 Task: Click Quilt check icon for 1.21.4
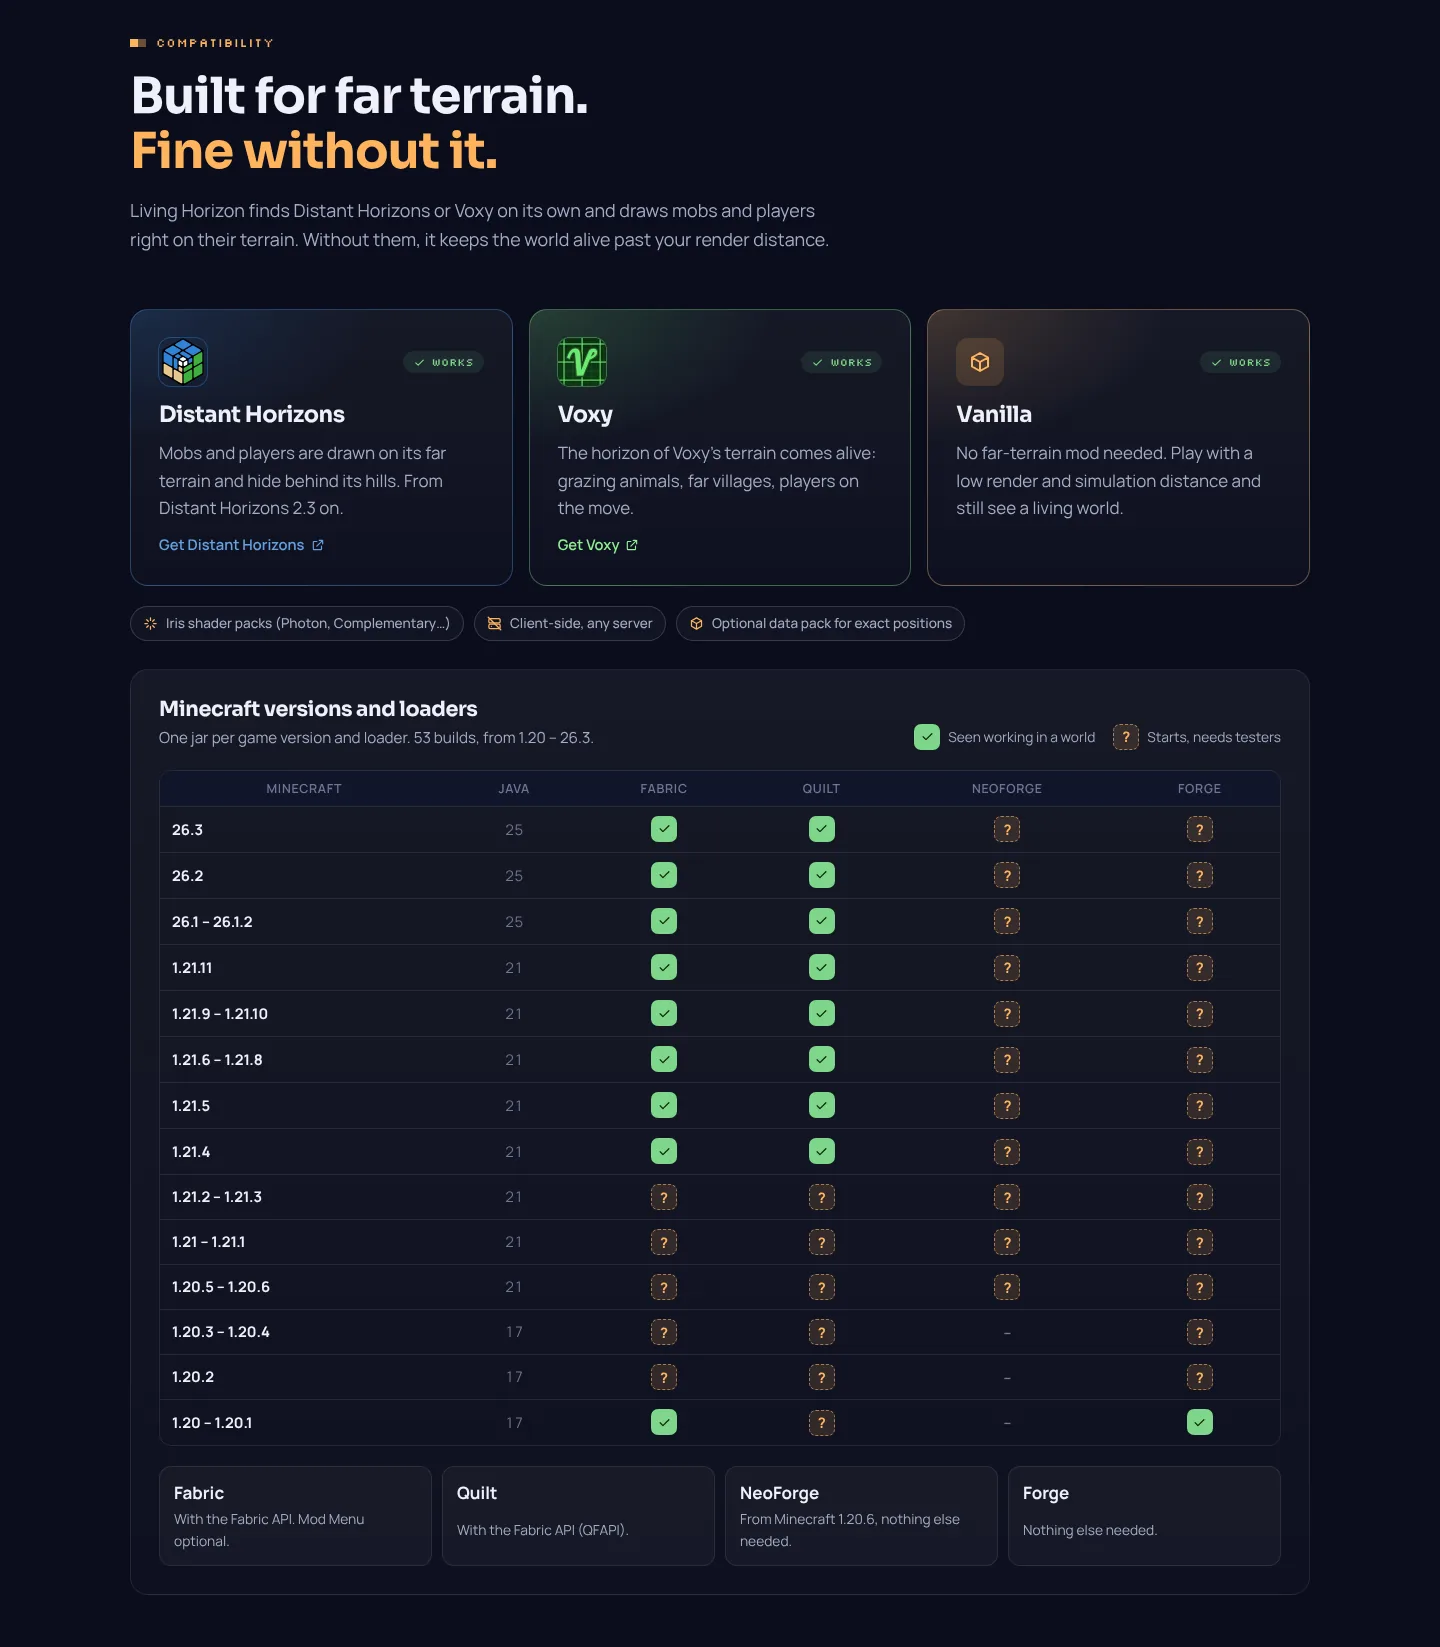[822, 1151]
